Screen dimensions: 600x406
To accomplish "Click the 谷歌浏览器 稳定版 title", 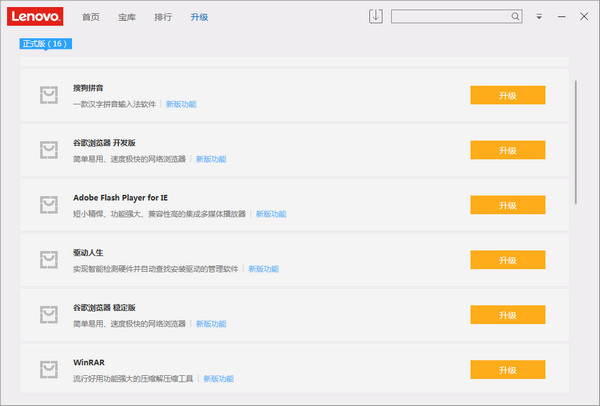I will tap(104, 308).
